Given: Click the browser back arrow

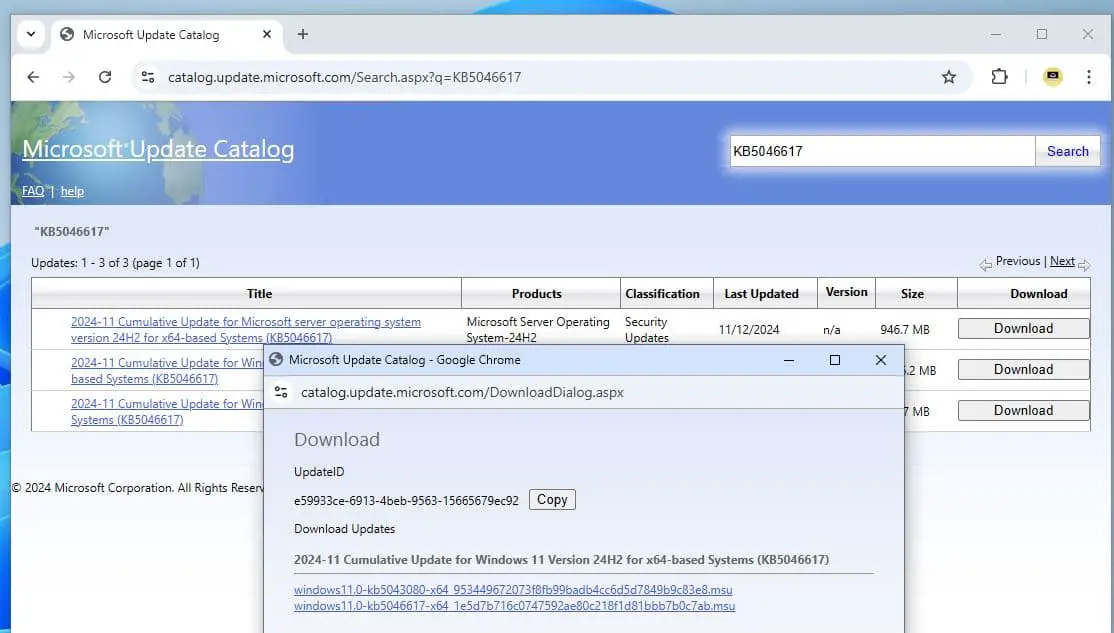Looking at the screenshot, I should coord(33,77).
